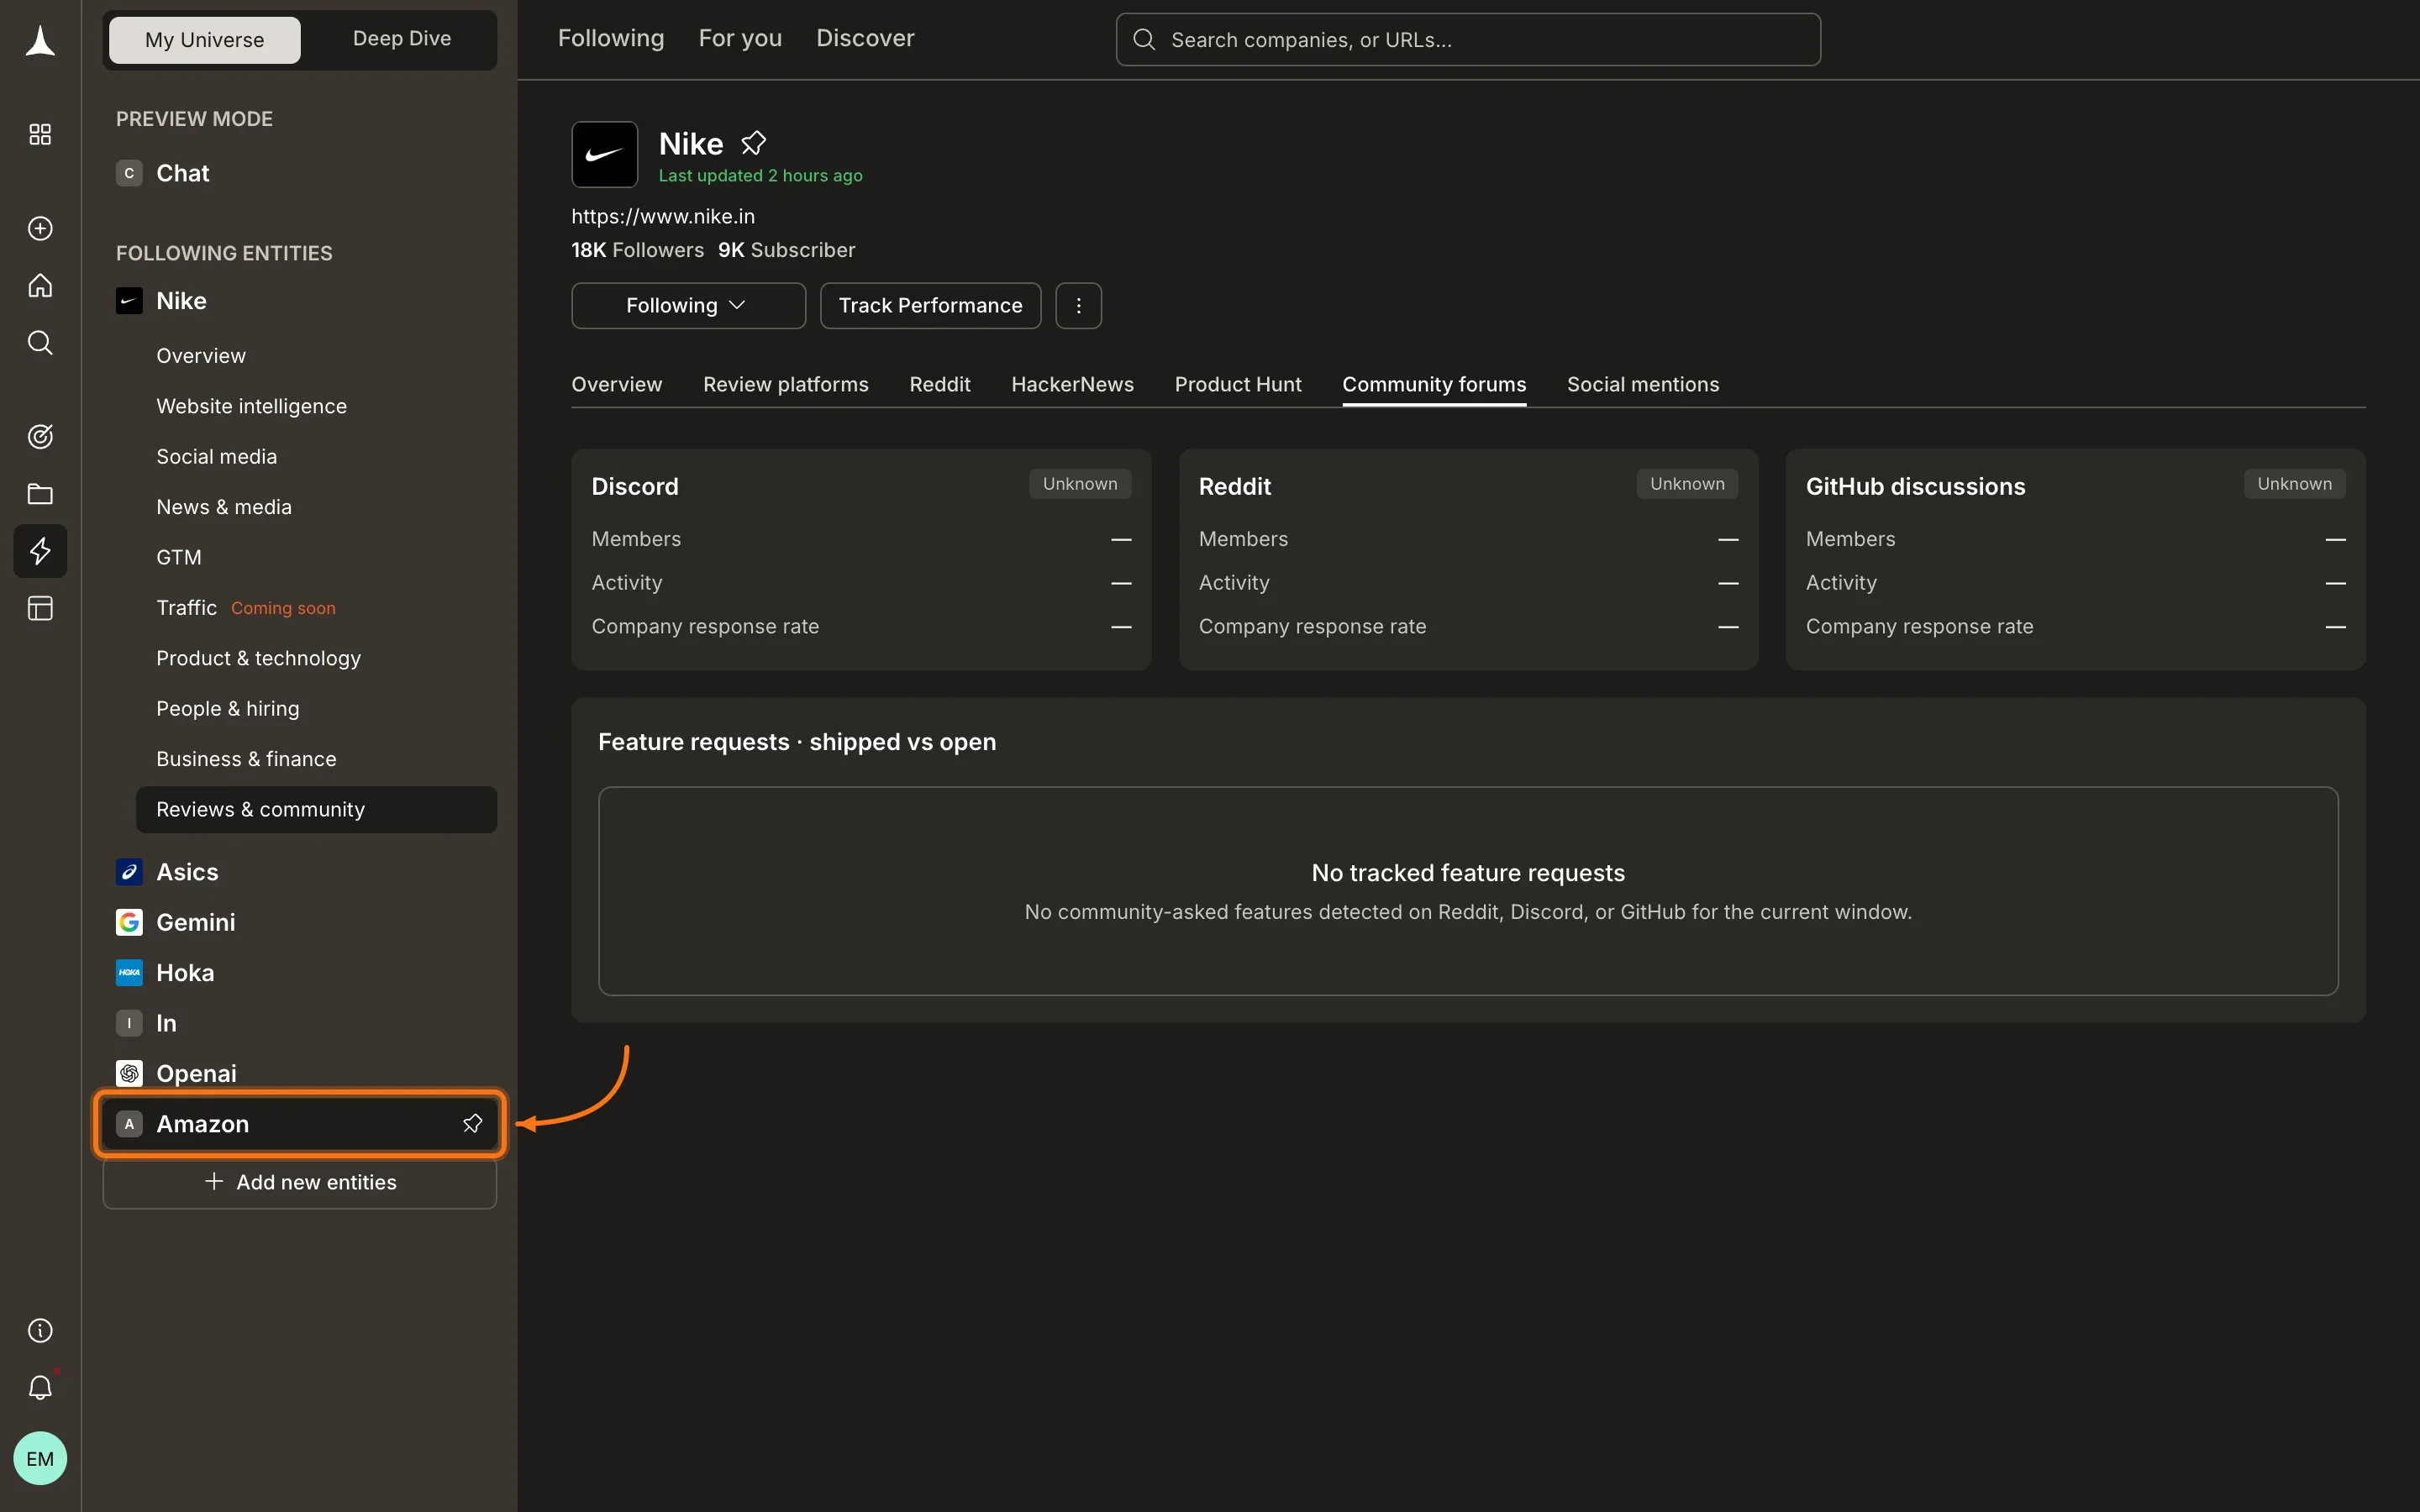Open the dashboard grid icon
Image resolution: width=2420 pixels, height=1512 pixels.
tap(40, 134)
